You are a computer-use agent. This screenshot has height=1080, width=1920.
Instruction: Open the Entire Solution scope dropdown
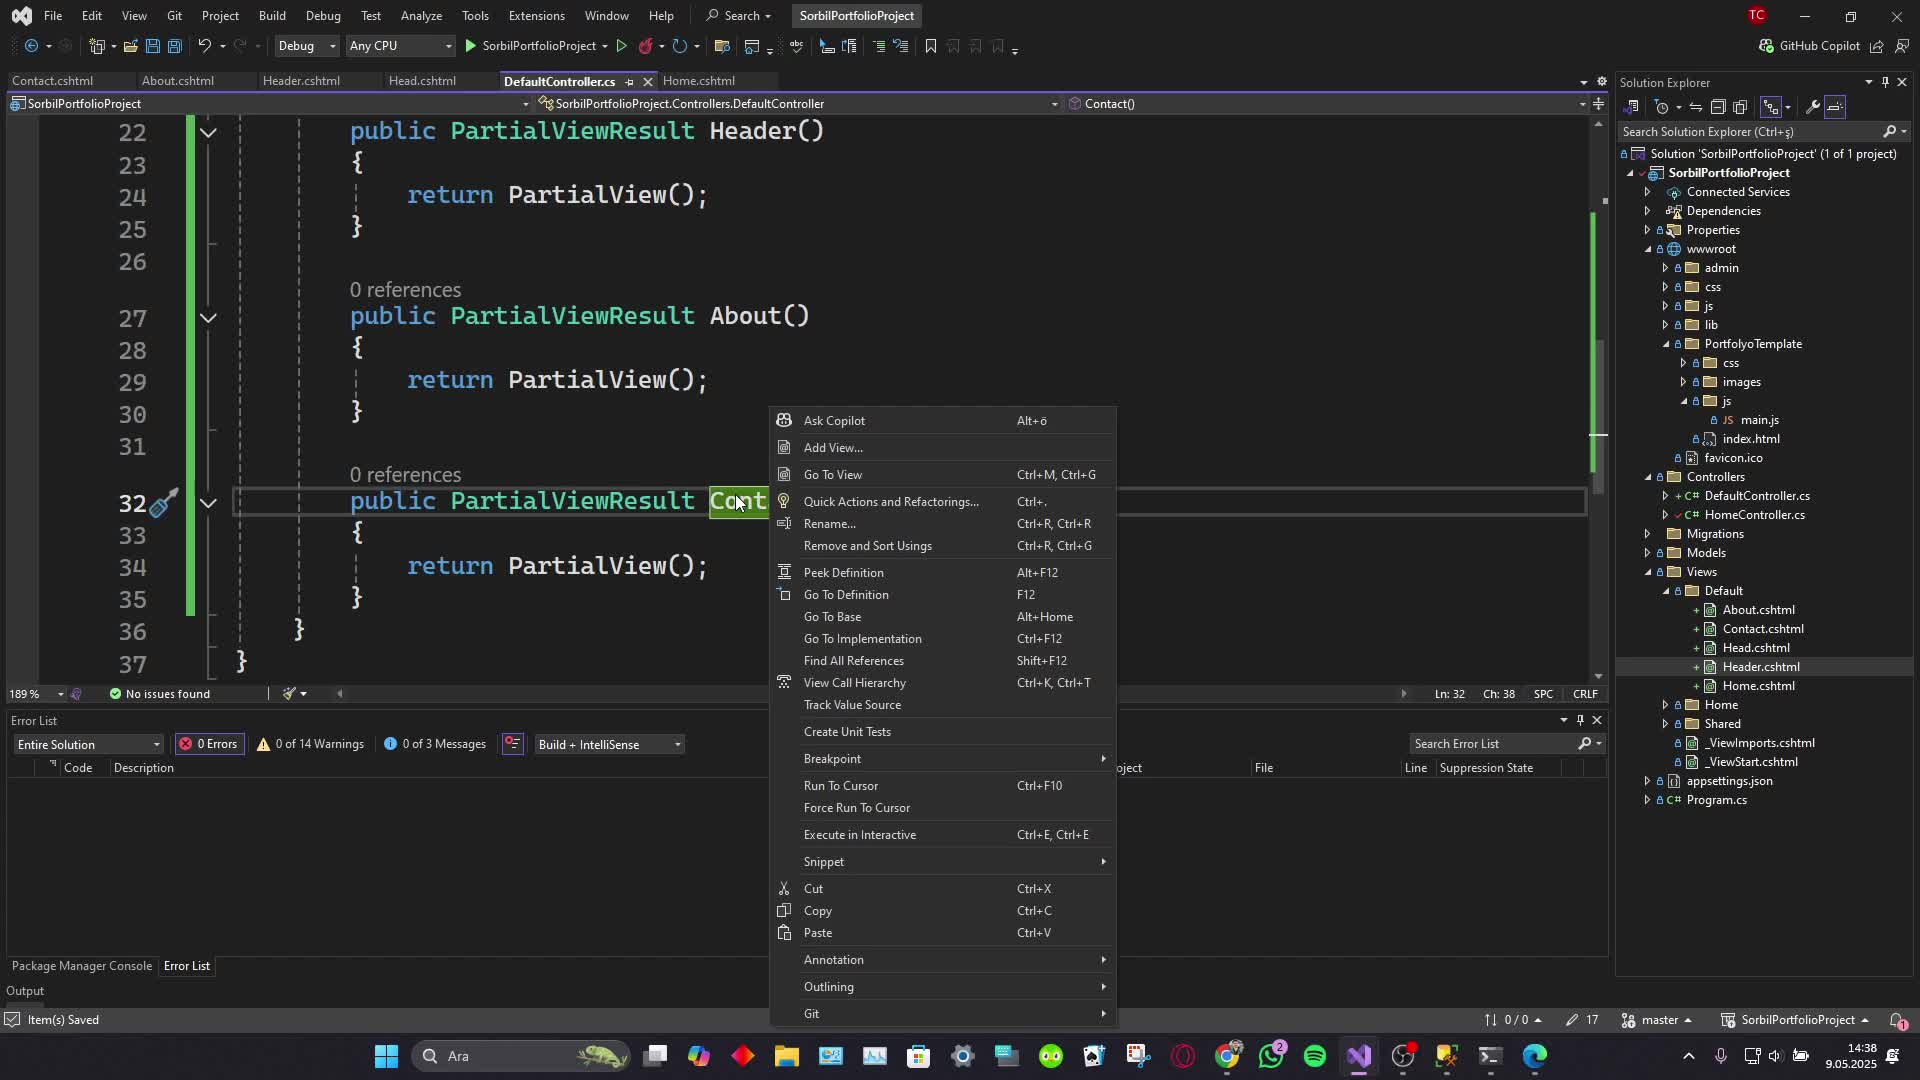click(x=88, y=745)
